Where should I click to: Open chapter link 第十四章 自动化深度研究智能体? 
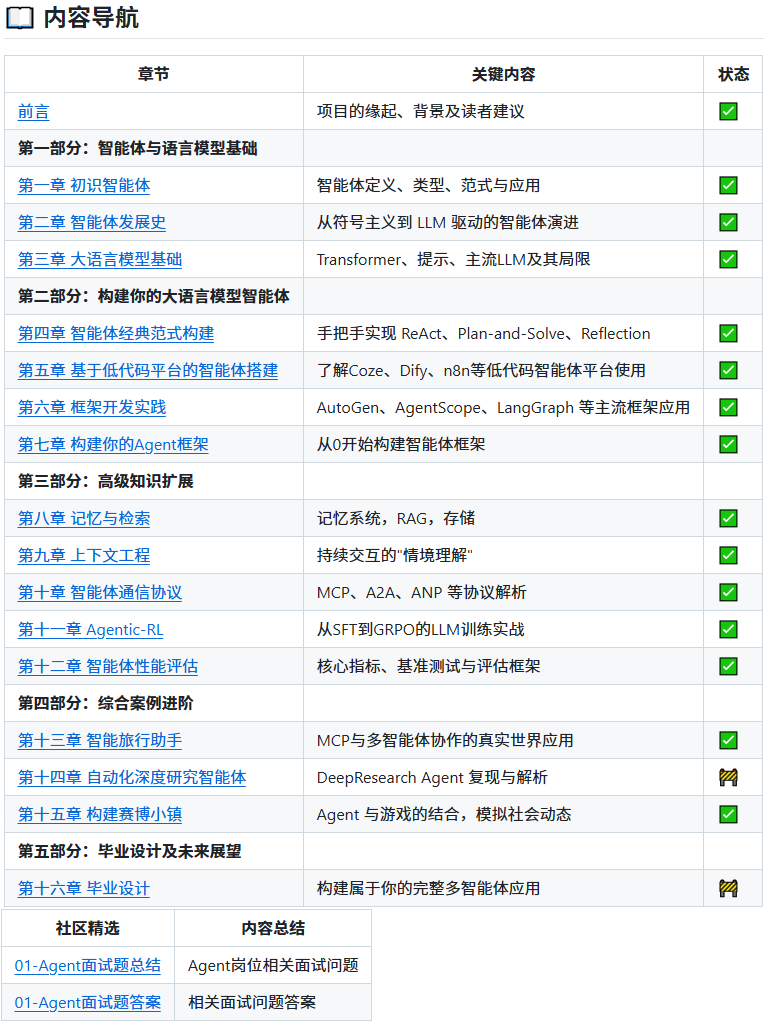[x=131, y=777]
